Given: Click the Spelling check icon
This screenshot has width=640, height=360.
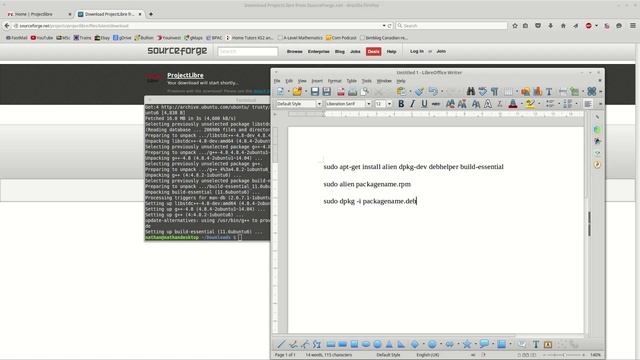Looking at the screenshot, I should point(482,91).
